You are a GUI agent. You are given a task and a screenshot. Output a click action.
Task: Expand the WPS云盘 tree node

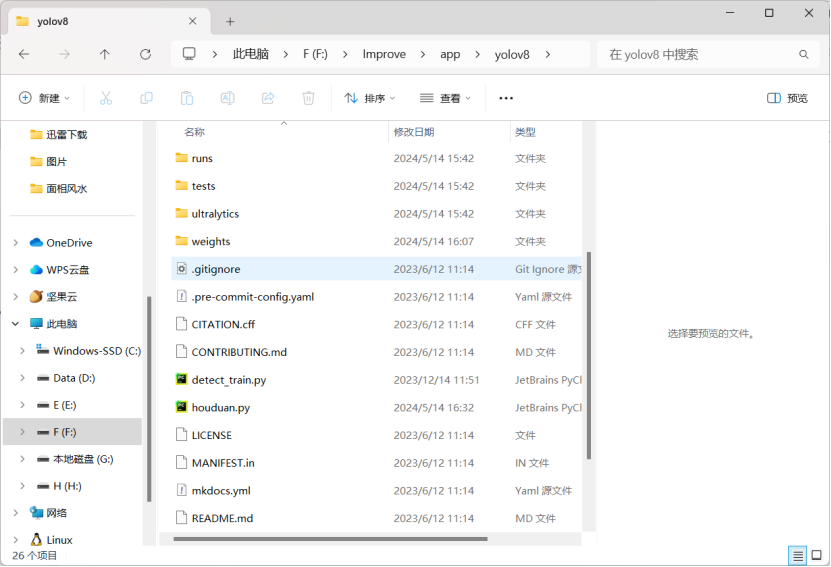coord(16,270)
